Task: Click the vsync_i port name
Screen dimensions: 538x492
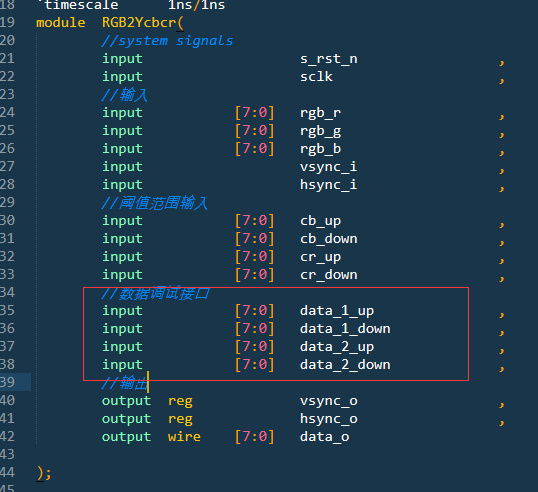Action: click(x=329, y=167)
